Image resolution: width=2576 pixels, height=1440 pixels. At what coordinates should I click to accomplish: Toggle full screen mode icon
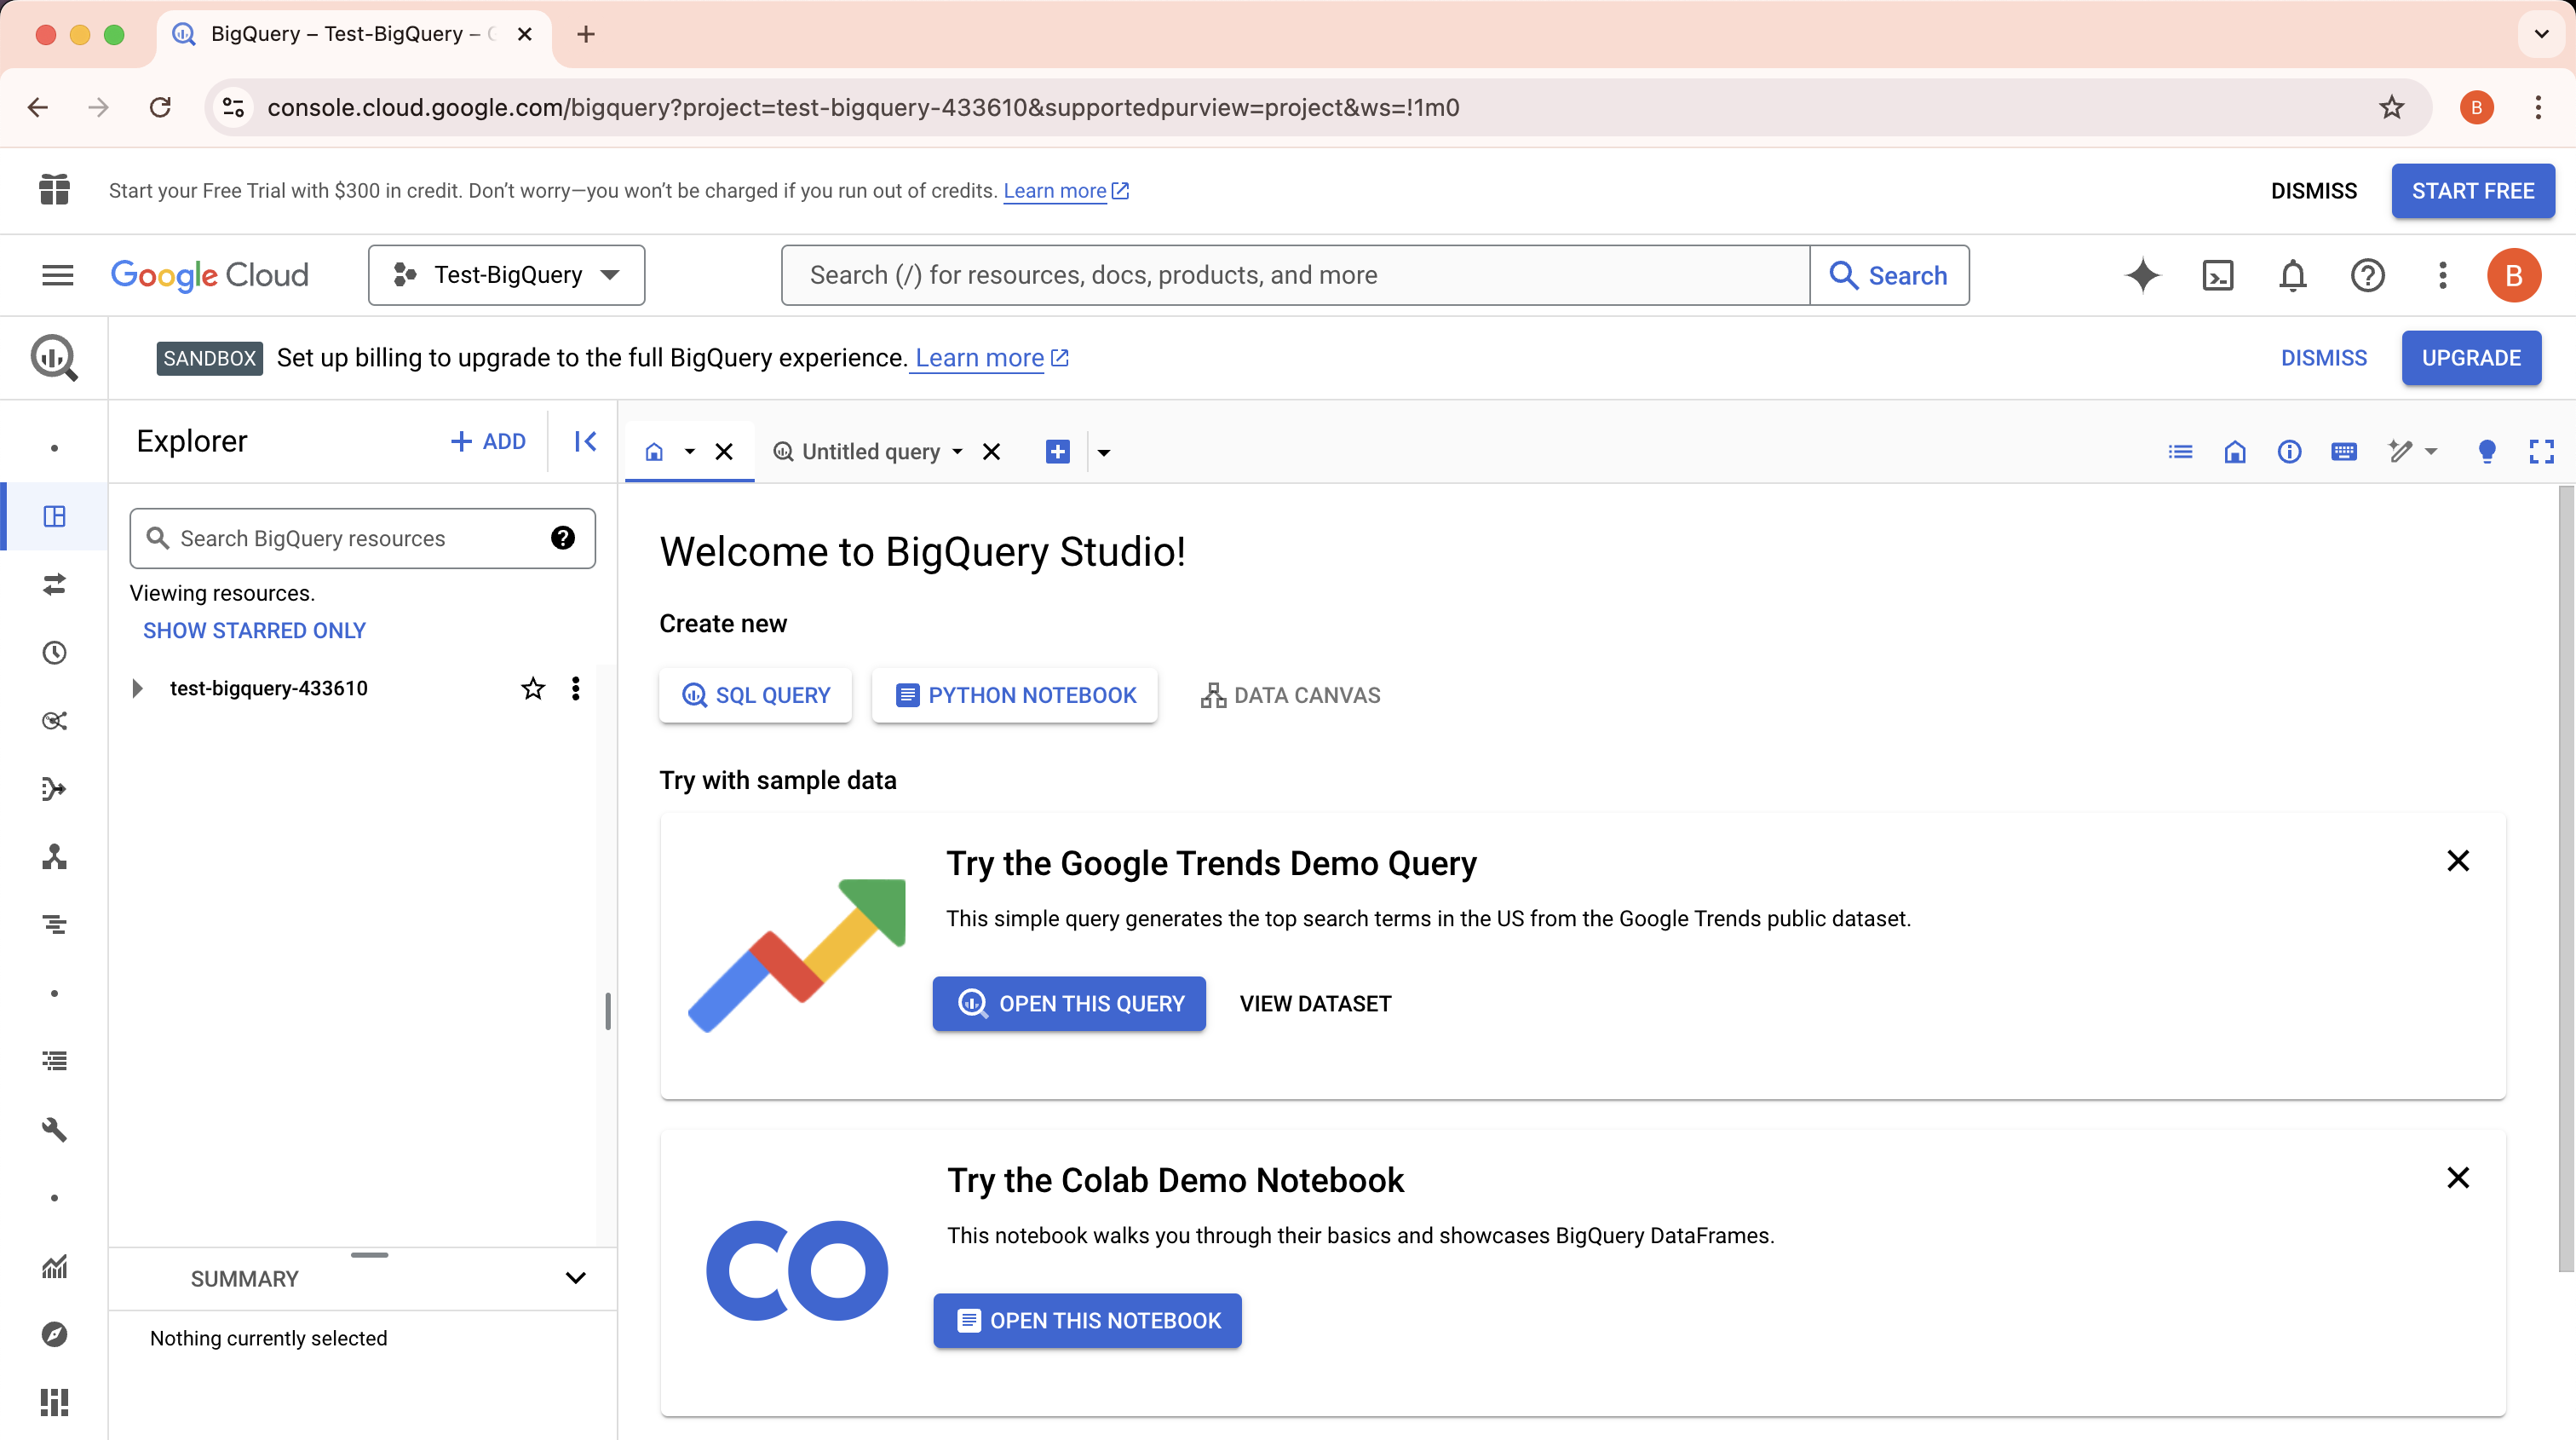2541,452
